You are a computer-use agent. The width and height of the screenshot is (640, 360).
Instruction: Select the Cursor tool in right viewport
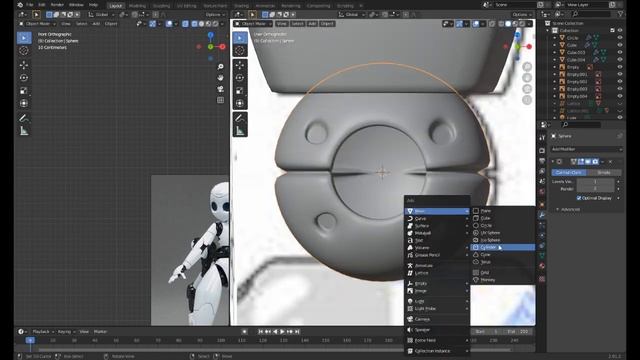[x=240, y=51]
